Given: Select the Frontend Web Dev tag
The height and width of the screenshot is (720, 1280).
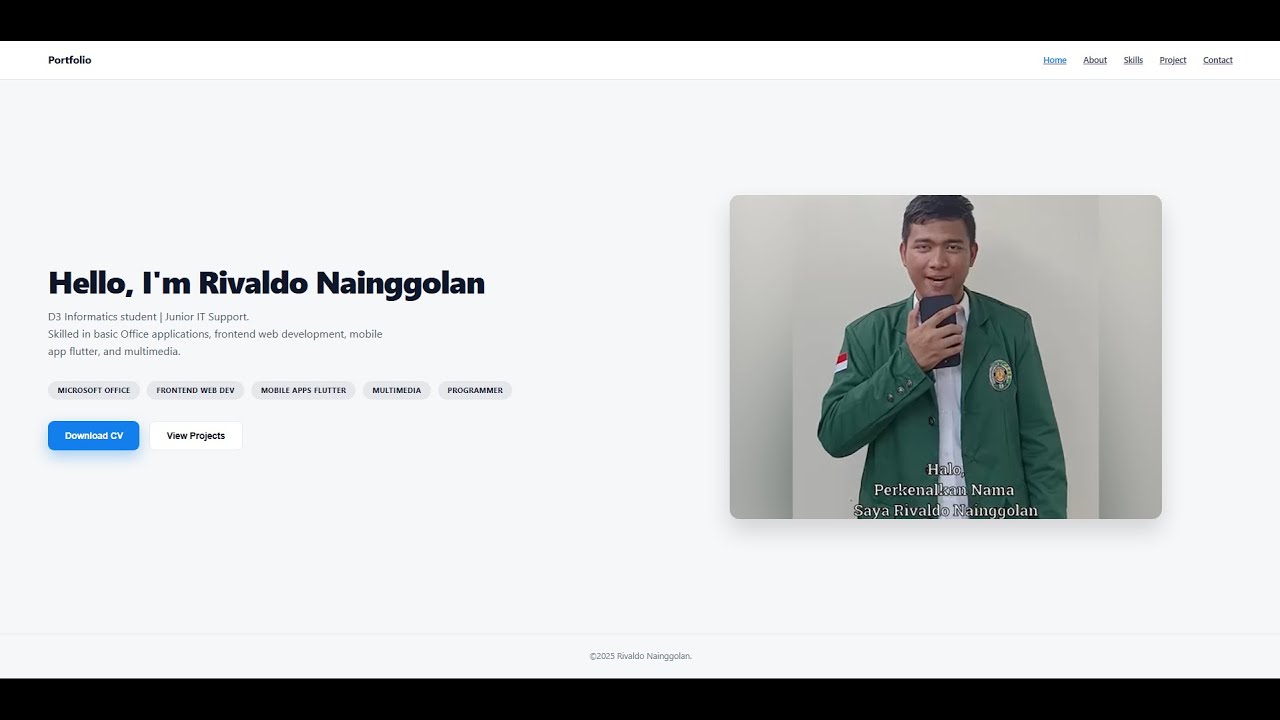Looking at the screenshot, I should [195, 390].
